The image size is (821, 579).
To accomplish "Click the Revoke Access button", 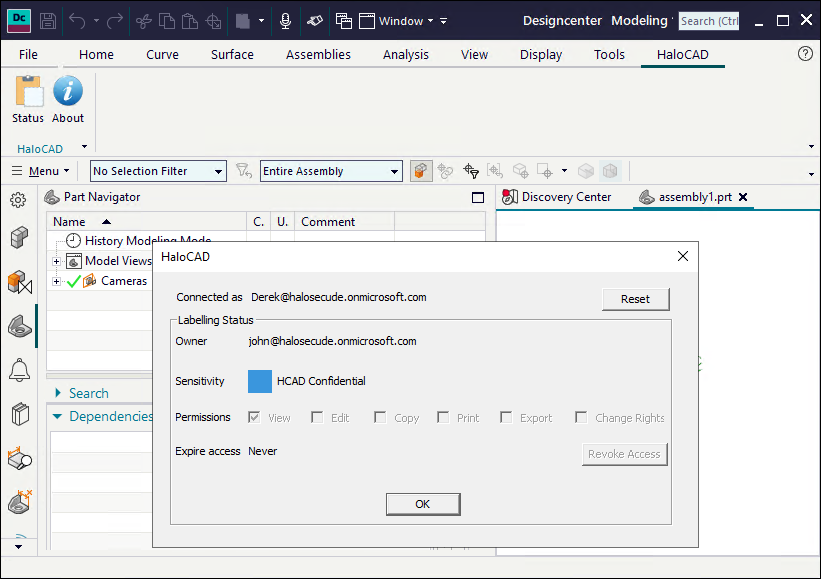I will tap(624, 454).
